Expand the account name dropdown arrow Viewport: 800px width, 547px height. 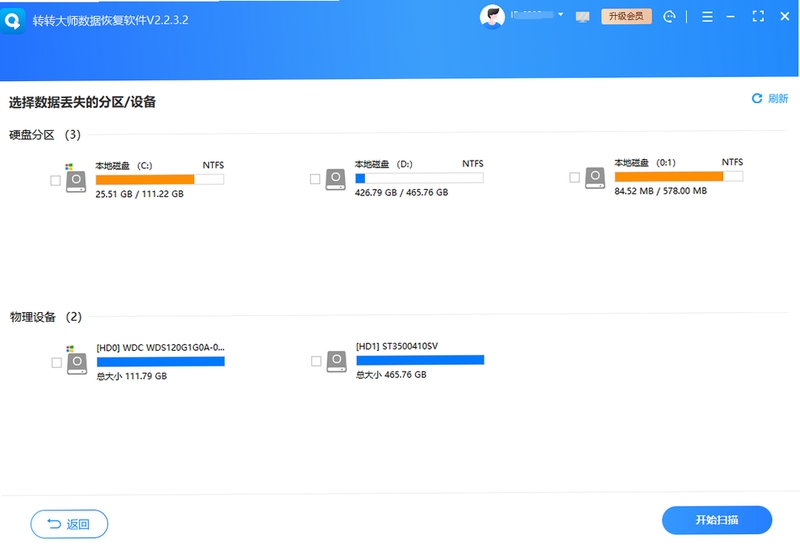point(560,15)
